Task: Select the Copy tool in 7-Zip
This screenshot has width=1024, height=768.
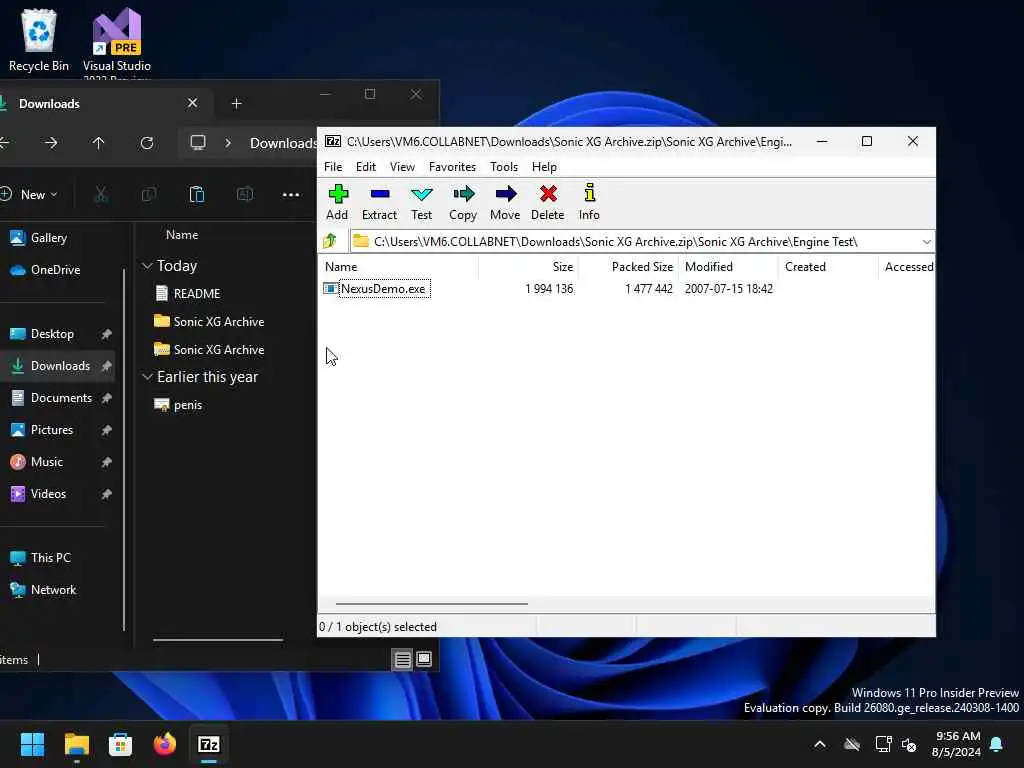Action: [x=463, y=202]
